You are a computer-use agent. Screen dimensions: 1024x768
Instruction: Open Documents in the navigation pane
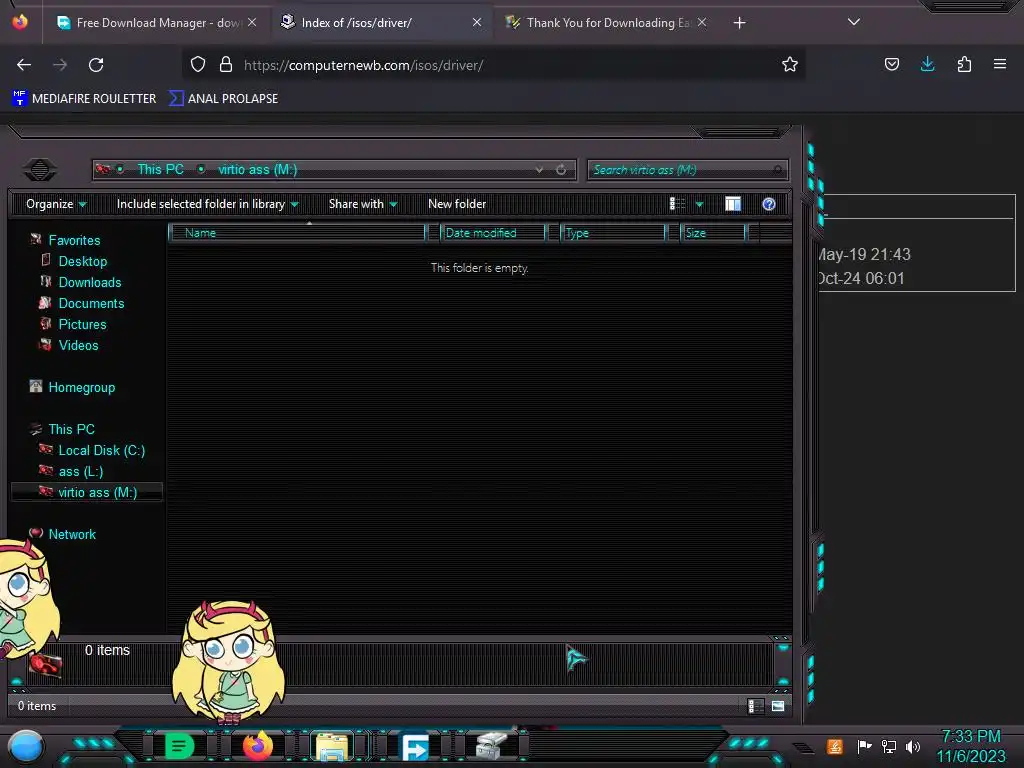pos(82,303)
